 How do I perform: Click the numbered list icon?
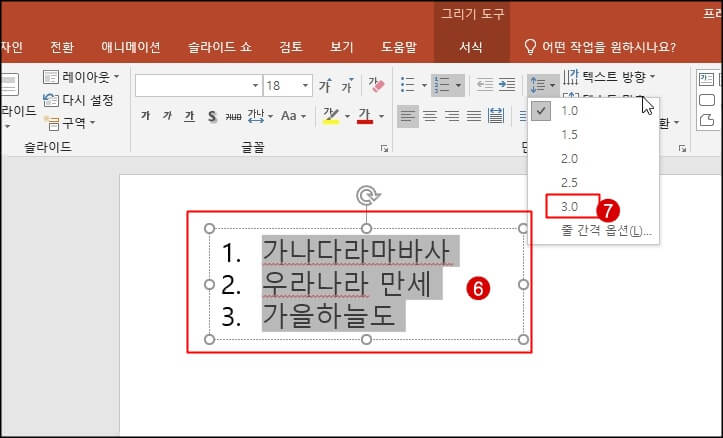pyautogui.click(x=442, y=85)
